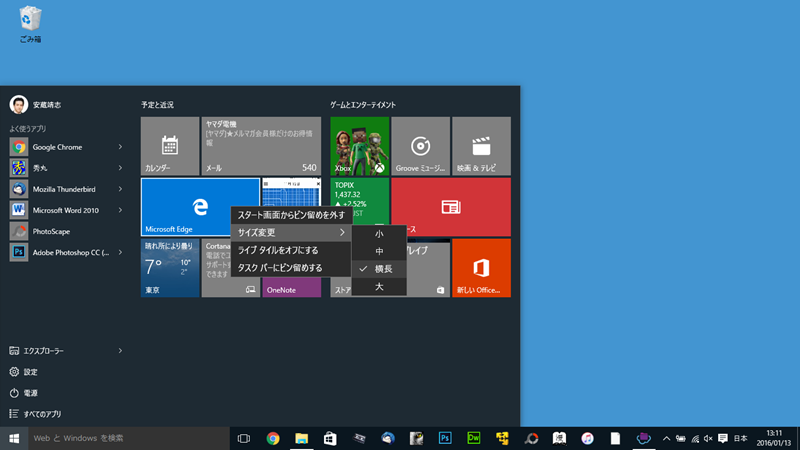The image size is (800, 450).
Task: Choose tile size 小
Action: tap(379, 233)
